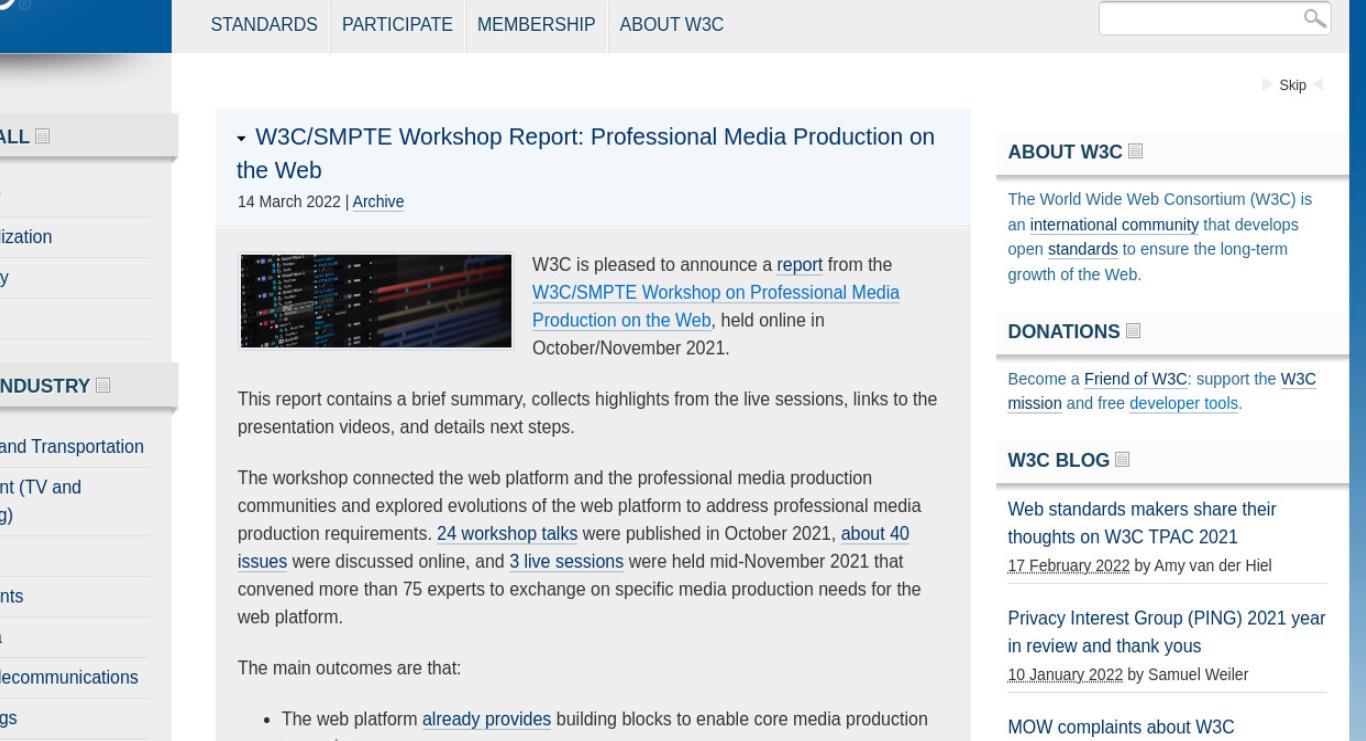Toggle the ALL sidebar section icon

[42, 137]
